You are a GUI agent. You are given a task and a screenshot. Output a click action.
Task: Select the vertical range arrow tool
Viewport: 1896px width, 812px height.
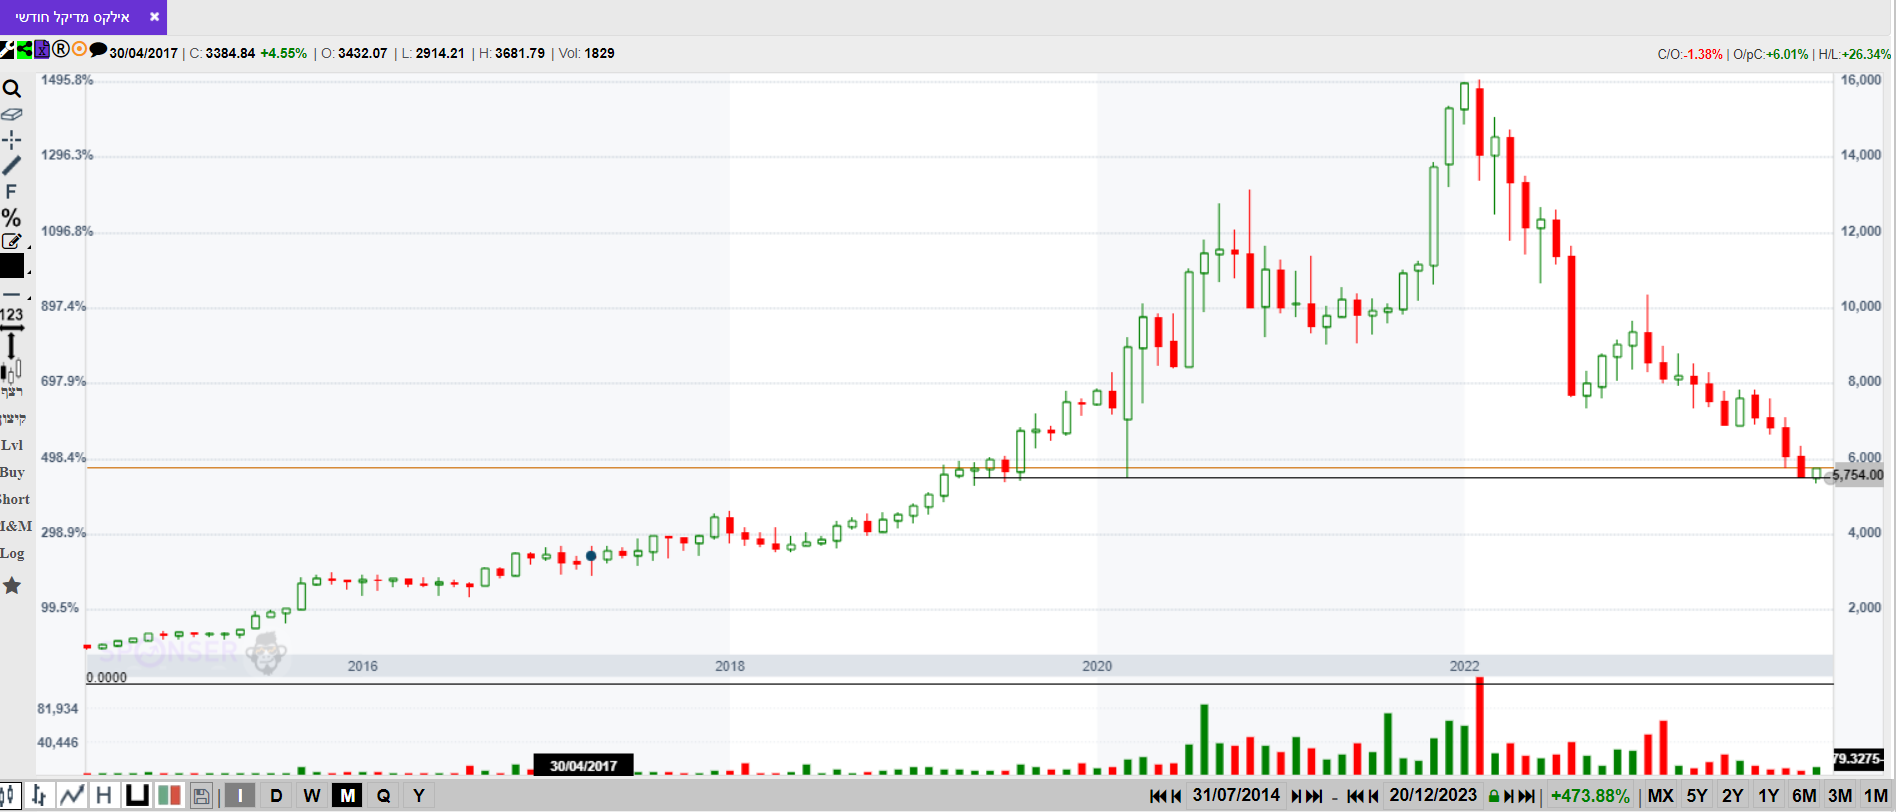pos(12,346)
